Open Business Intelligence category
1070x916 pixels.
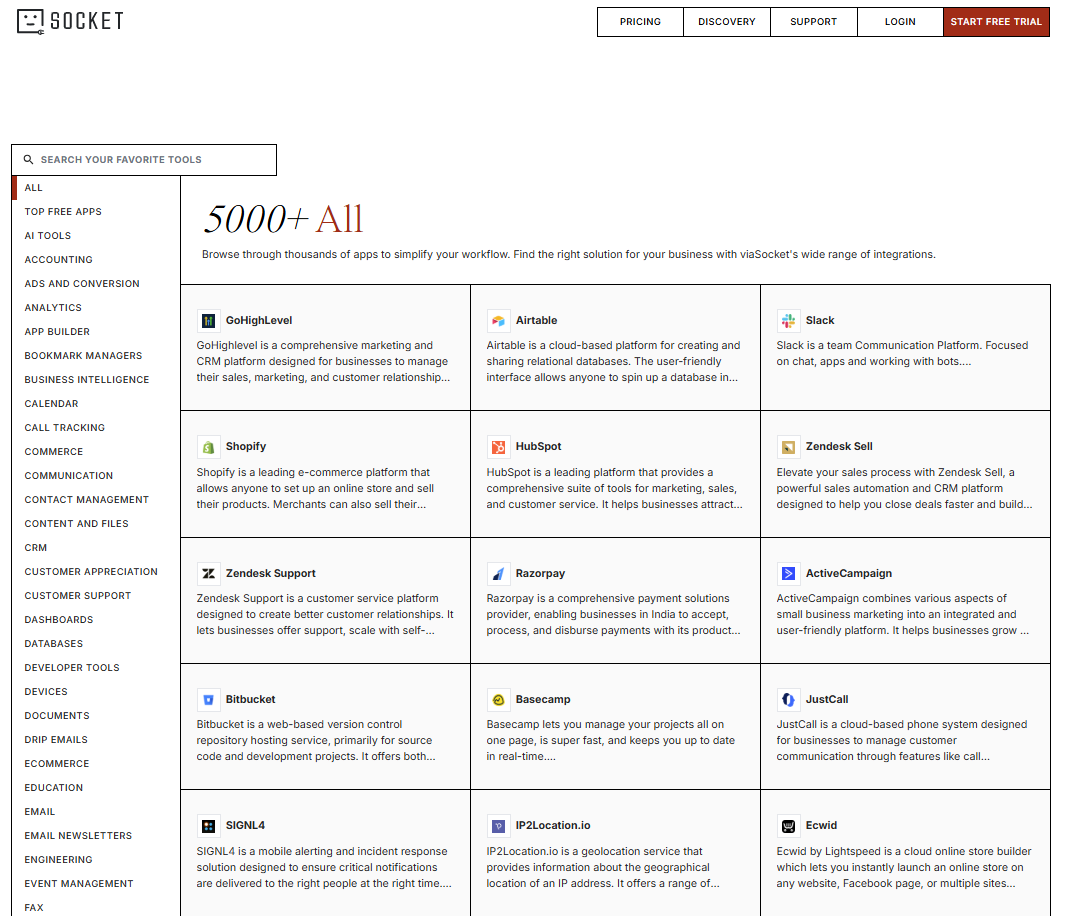point(96,380)
